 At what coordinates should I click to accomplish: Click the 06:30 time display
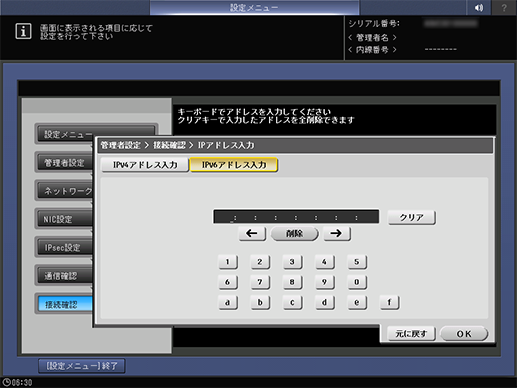click(22, 382)
